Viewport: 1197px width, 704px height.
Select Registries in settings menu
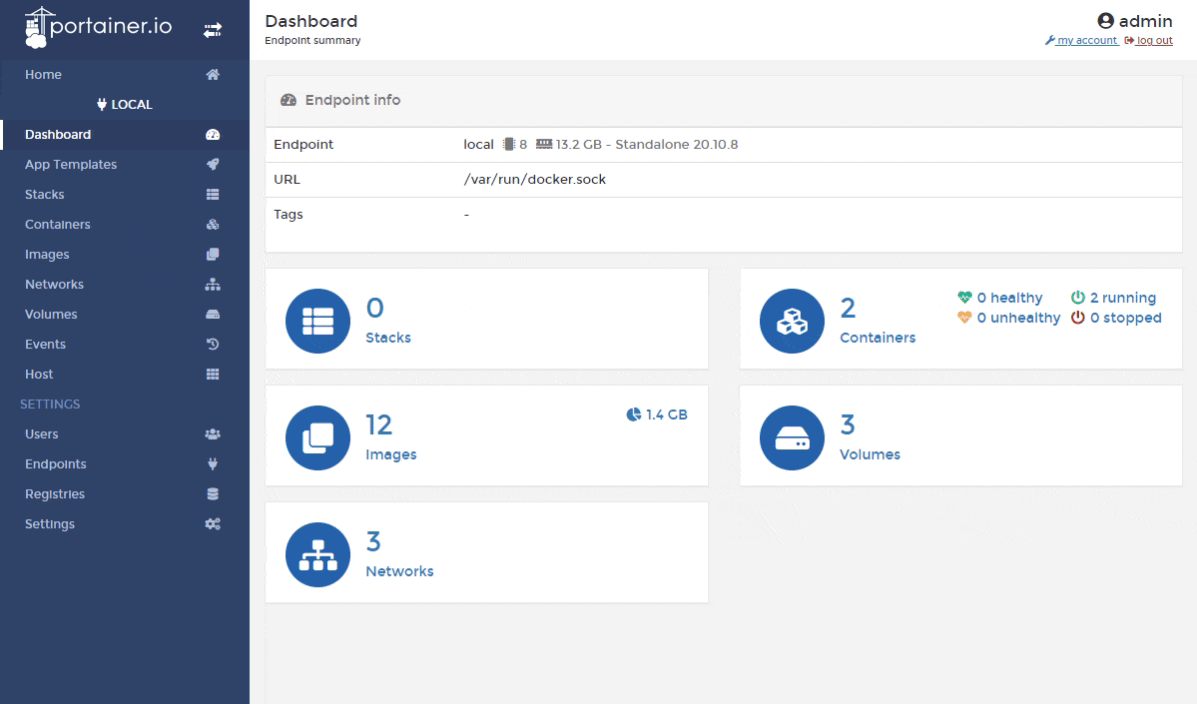[55, 494]
